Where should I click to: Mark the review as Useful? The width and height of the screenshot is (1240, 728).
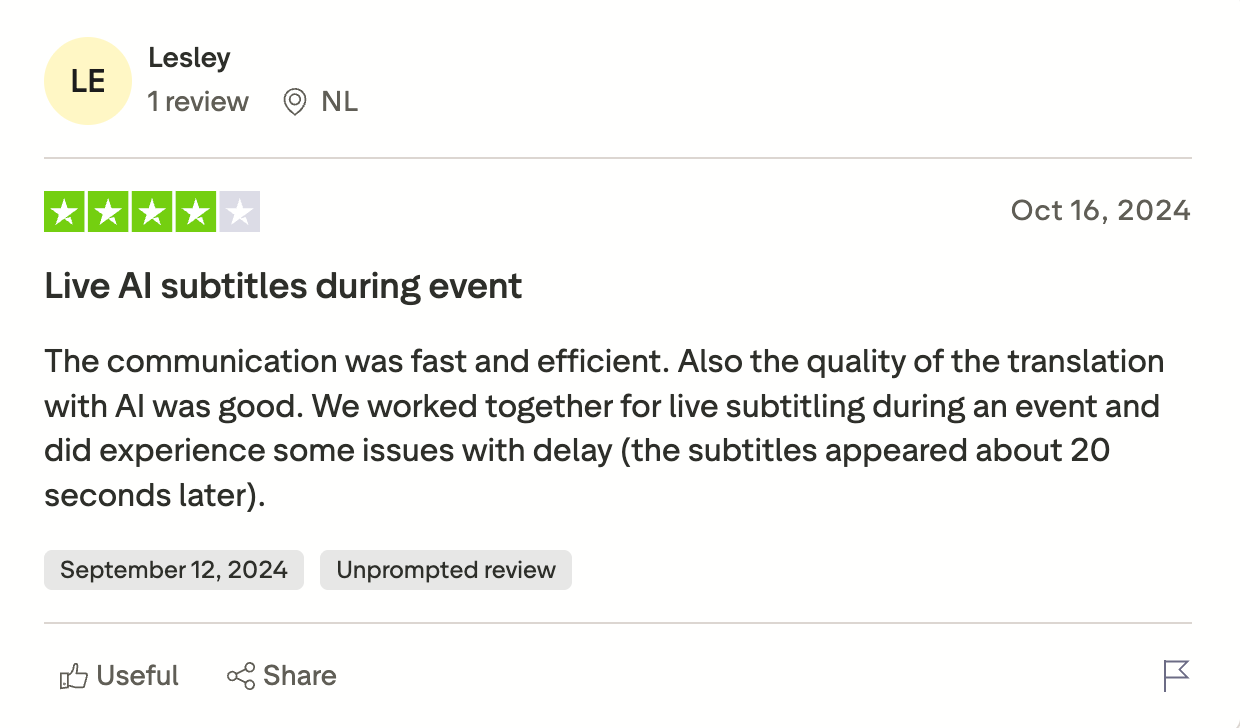(x=119, y=676)
